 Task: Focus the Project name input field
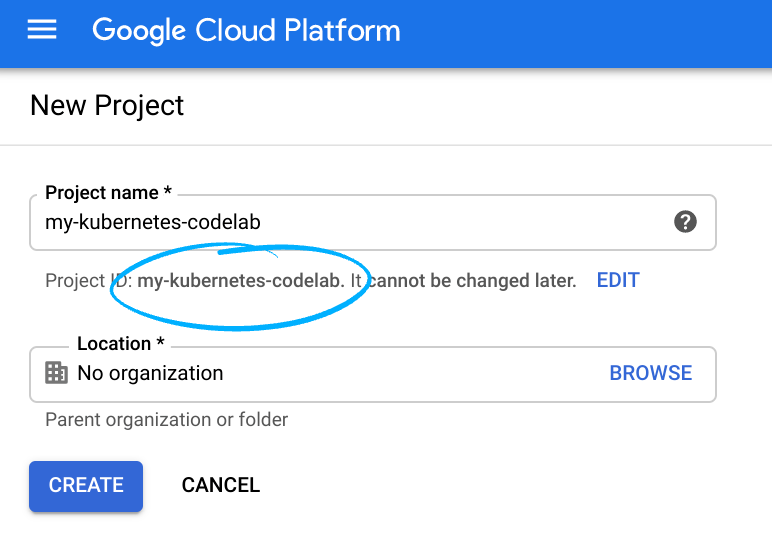(x=350, y=222)
